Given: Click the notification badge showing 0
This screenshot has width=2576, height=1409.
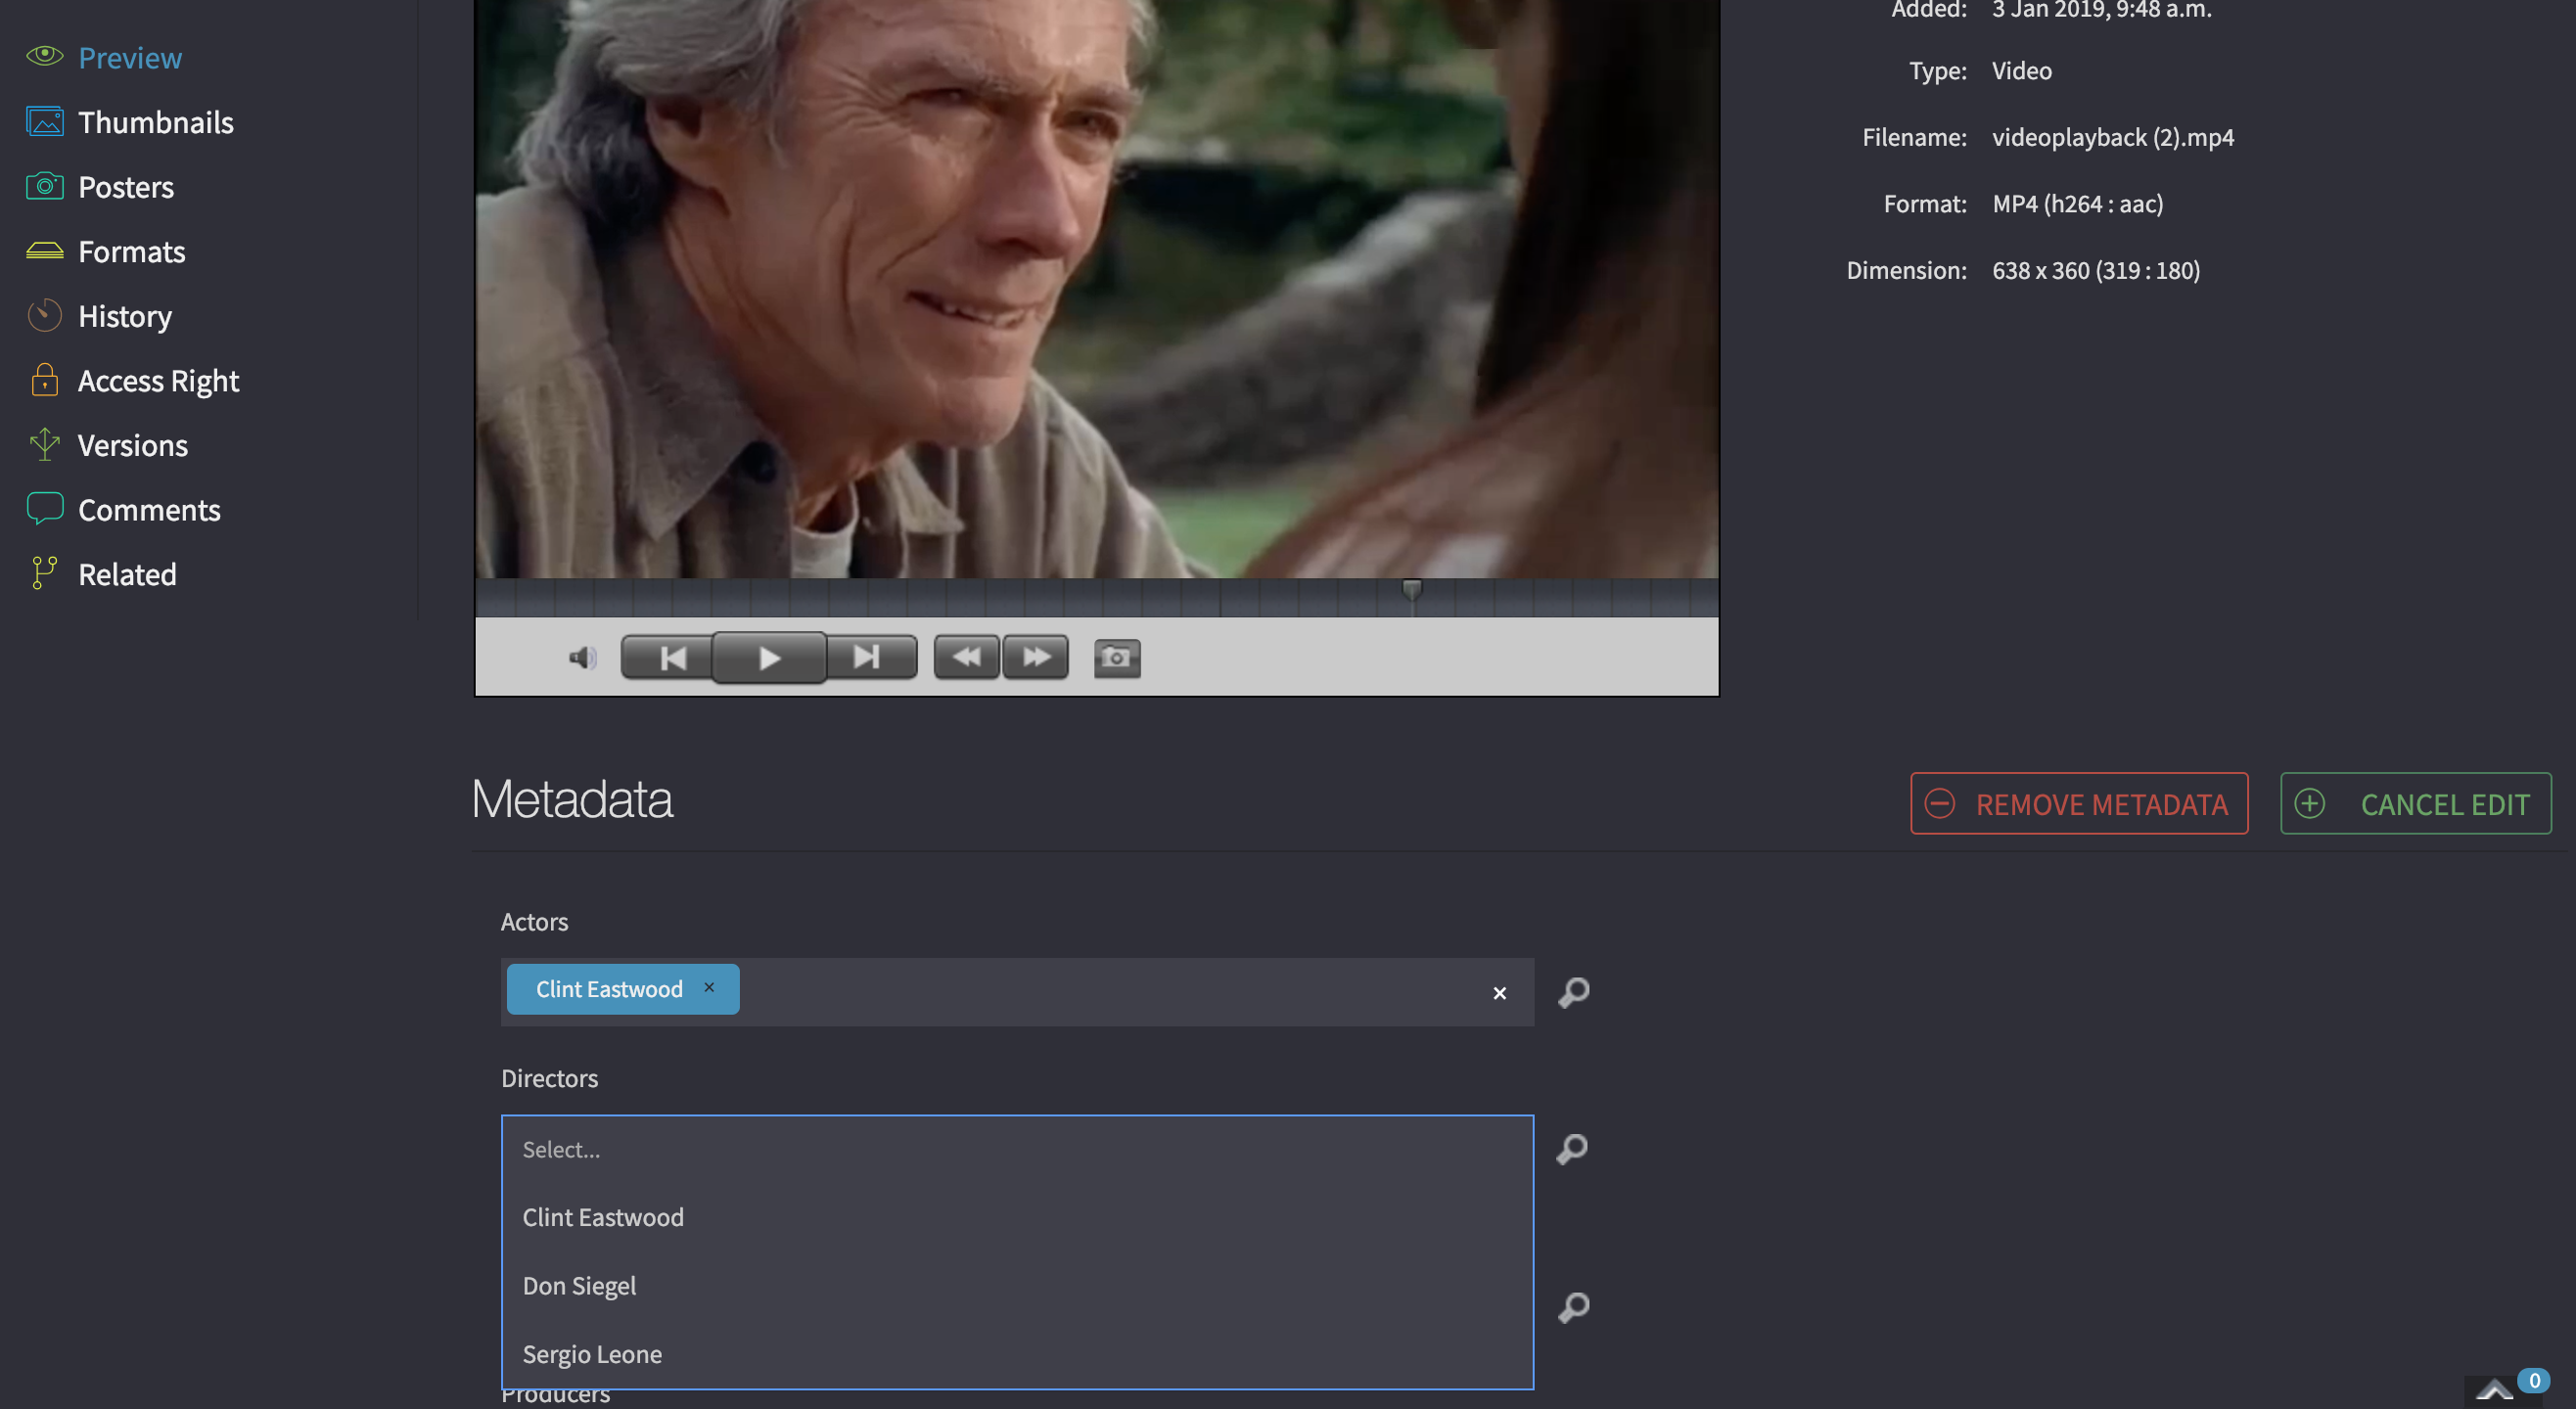Looking at the screenshot, I should 2534,1380.
